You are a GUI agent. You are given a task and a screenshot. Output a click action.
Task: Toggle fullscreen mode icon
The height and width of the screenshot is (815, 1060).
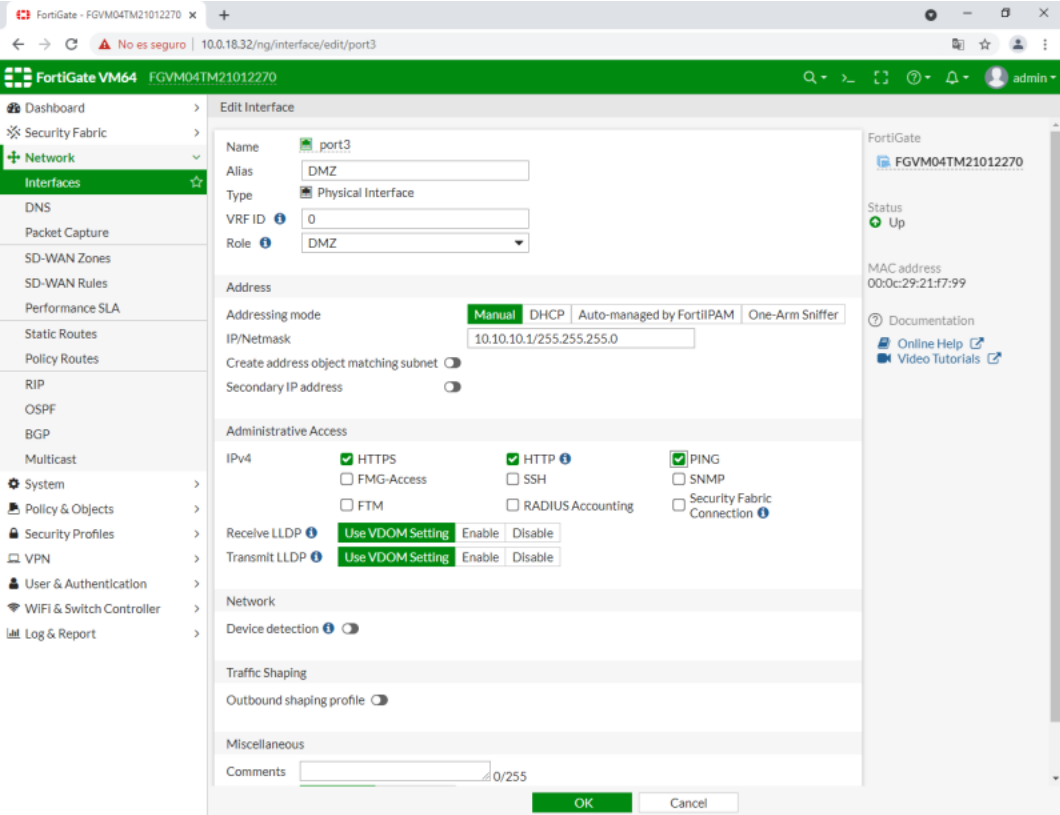click(881, 78)
